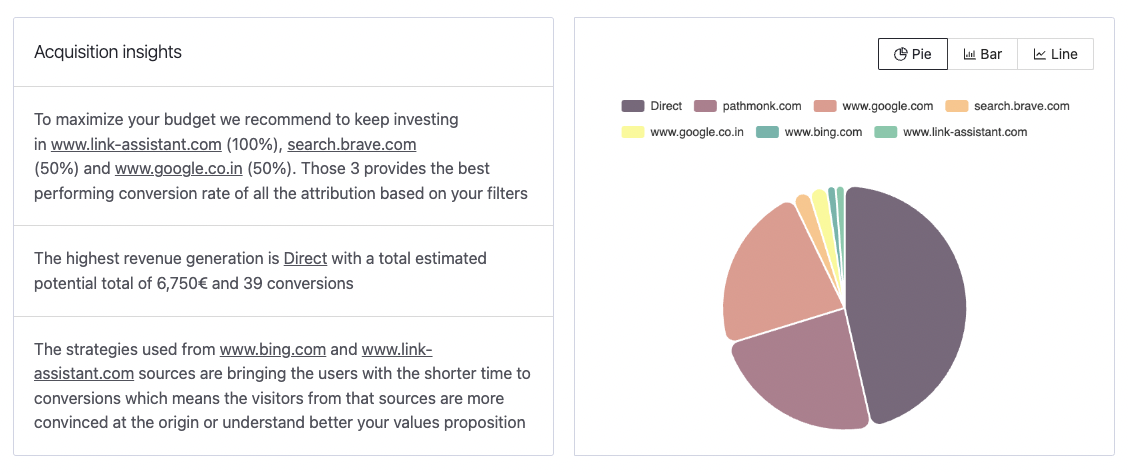Click the Direct link in revenue insight
The image size is (1128, 474).
click(x=305, y=258)
